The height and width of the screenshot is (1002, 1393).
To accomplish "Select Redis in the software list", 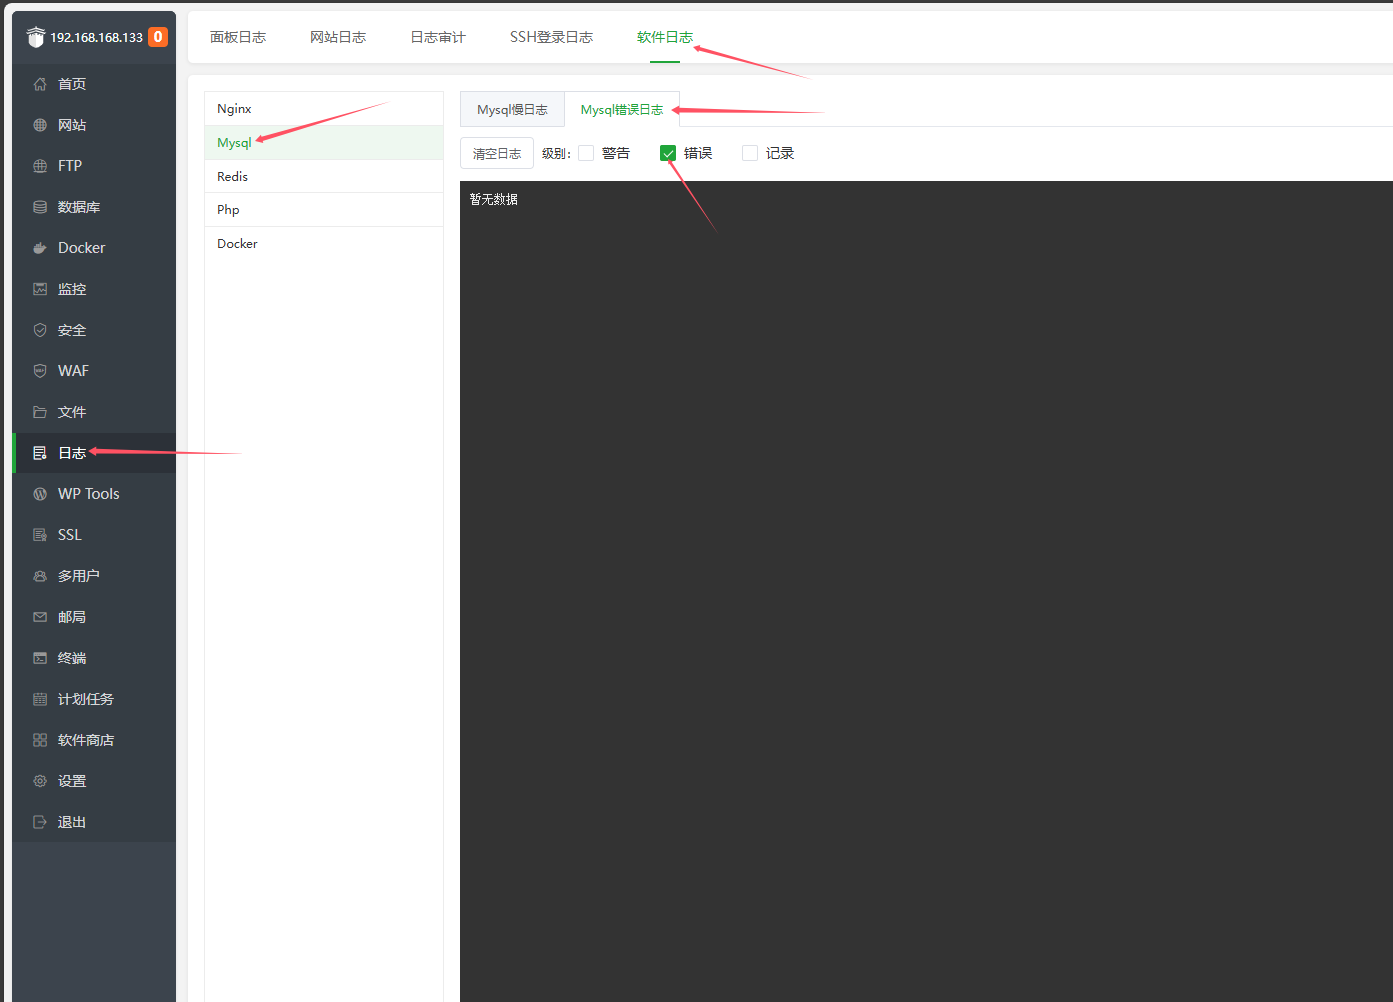I will coord(324,176).
